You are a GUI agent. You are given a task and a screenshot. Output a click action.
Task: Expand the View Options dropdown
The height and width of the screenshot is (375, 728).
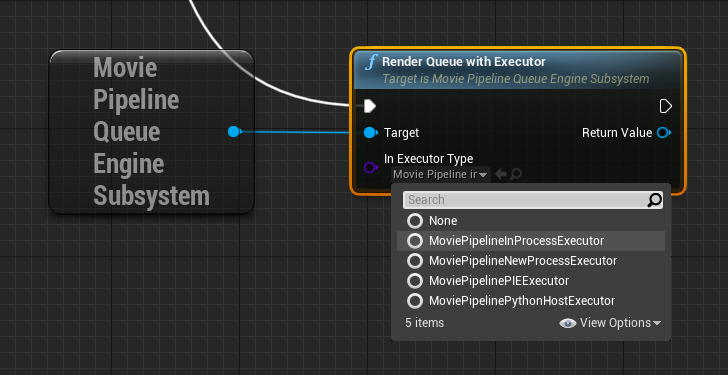tap(610, 323)
